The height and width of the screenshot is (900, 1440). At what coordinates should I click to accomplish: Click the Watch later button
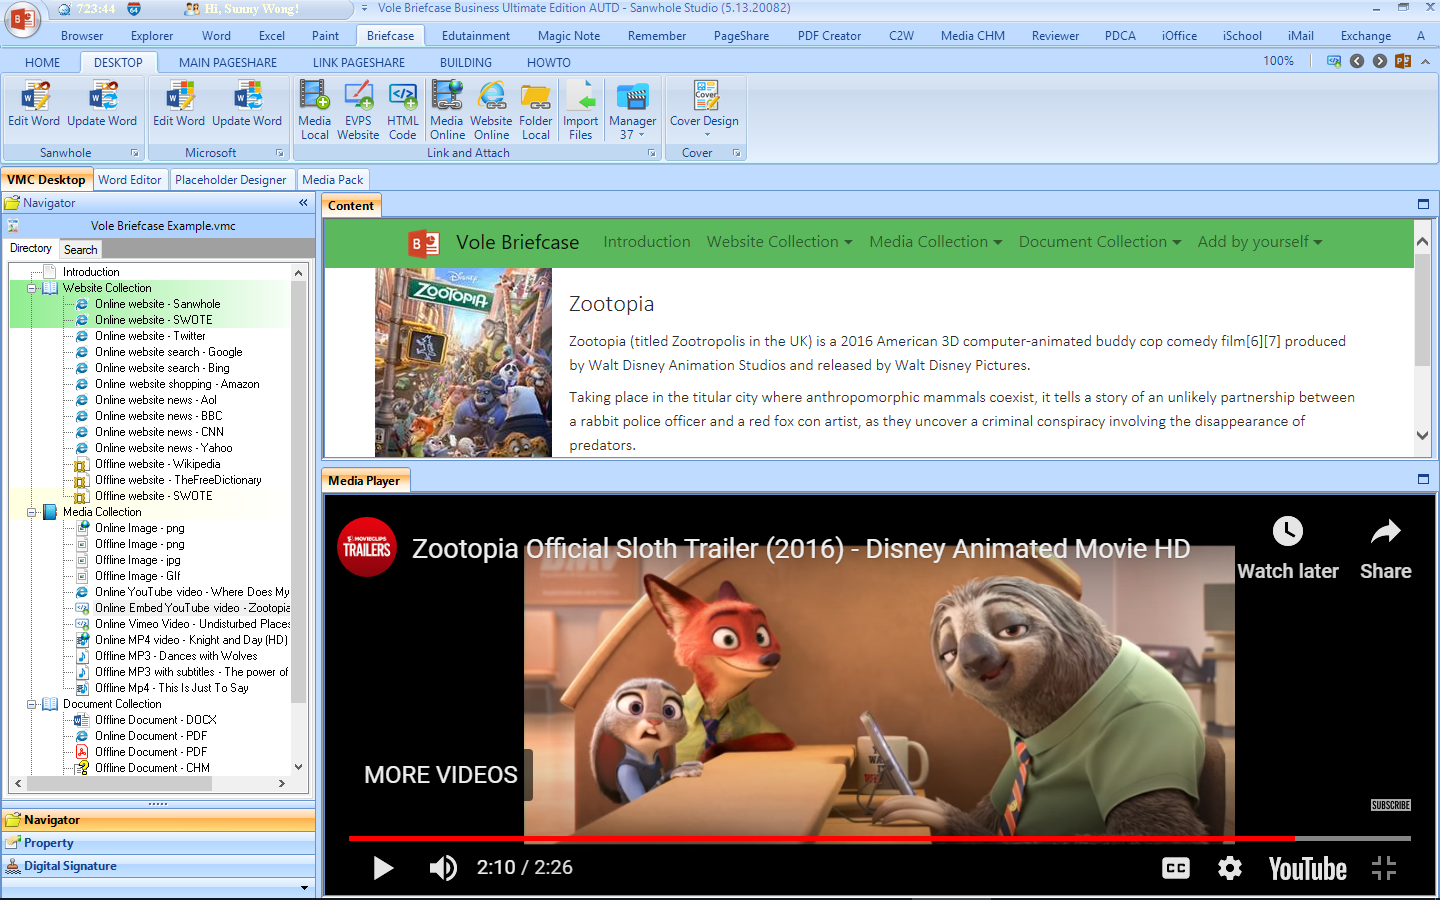(1287, 548)
